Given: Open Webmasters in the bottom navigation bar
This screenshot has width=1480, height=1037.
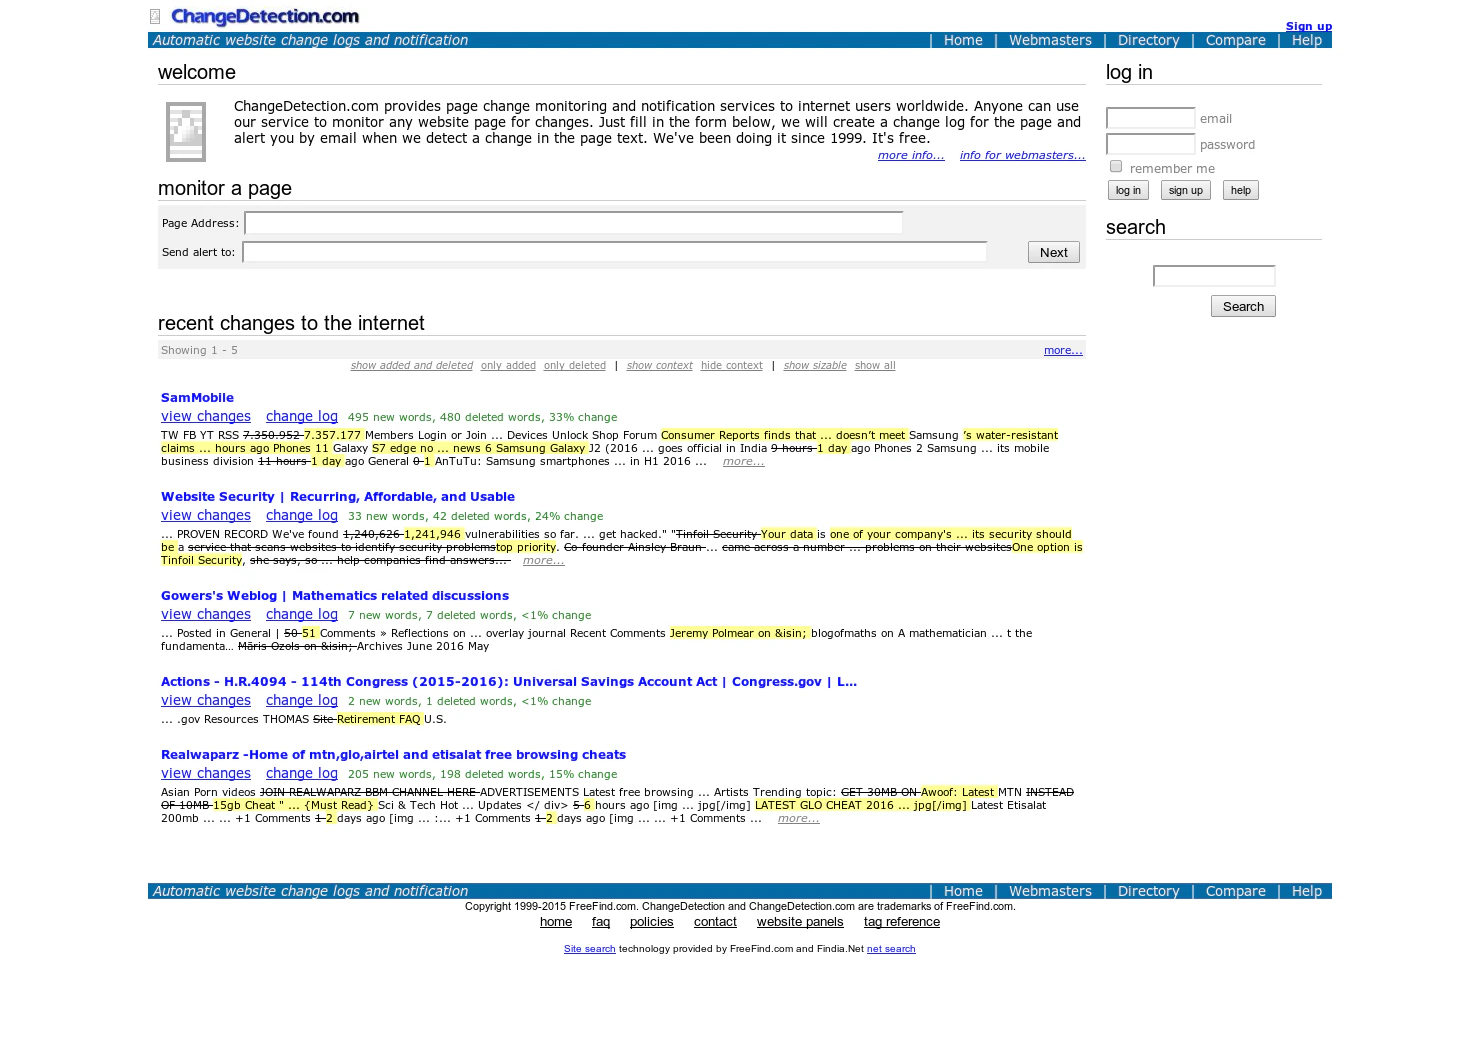Looking at the screenshot, I should pyautogui.click(x=1050, y=891).
